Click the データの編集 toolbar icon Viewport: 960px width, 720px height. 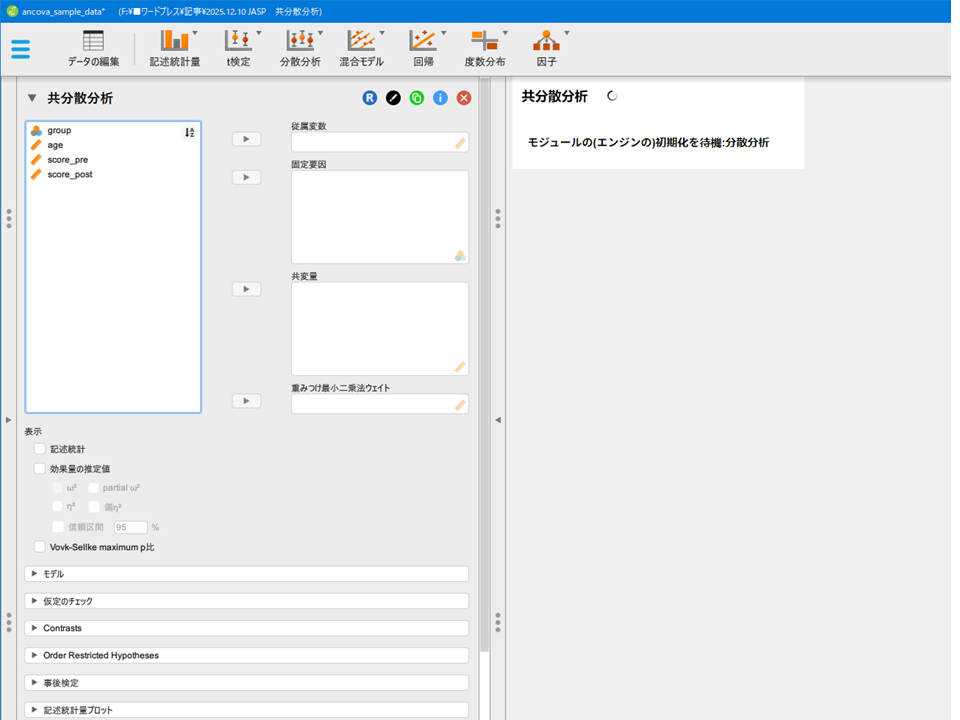93,48
